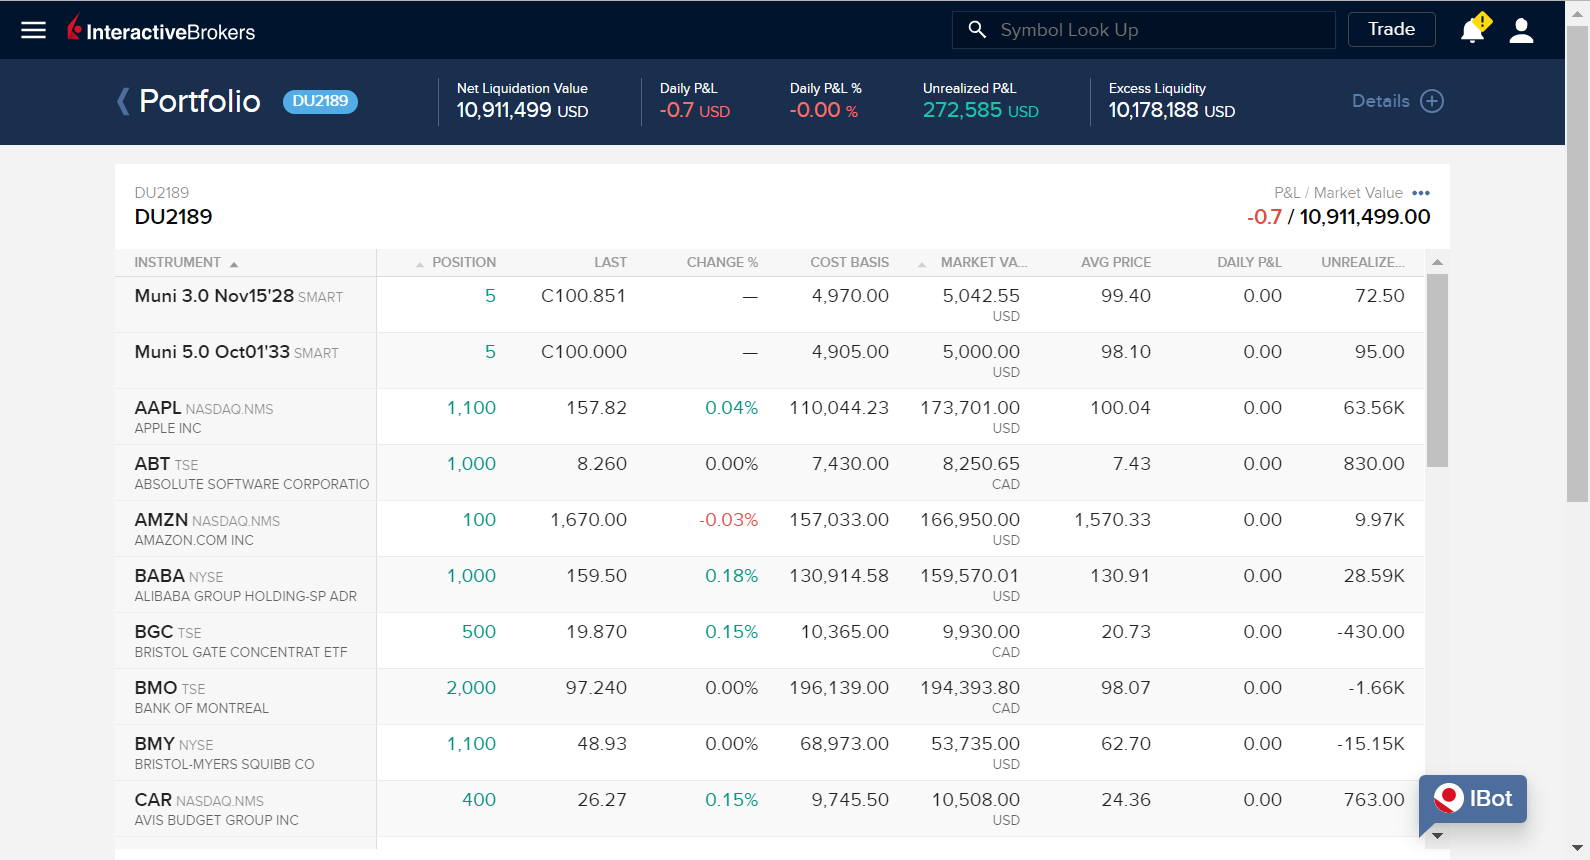Click BGC position value 500
This screenshot has width=1590, height=860.
click(479, 632)
